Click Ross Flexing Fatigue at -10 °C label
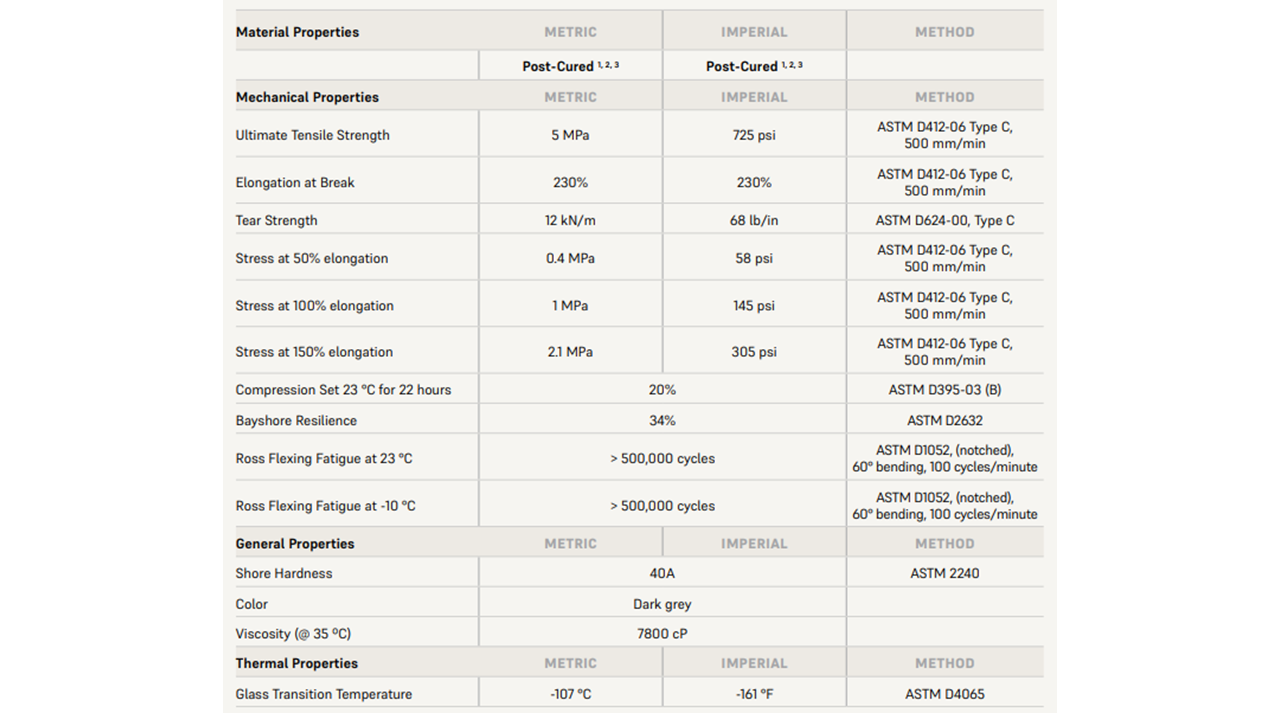This screenshot has width=1280, height=720. [x=325, y=506]
